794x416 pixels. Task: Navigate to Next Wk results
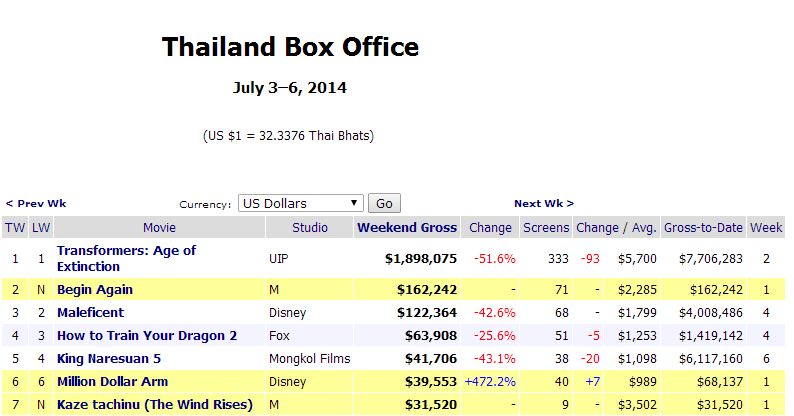(544, 203)
